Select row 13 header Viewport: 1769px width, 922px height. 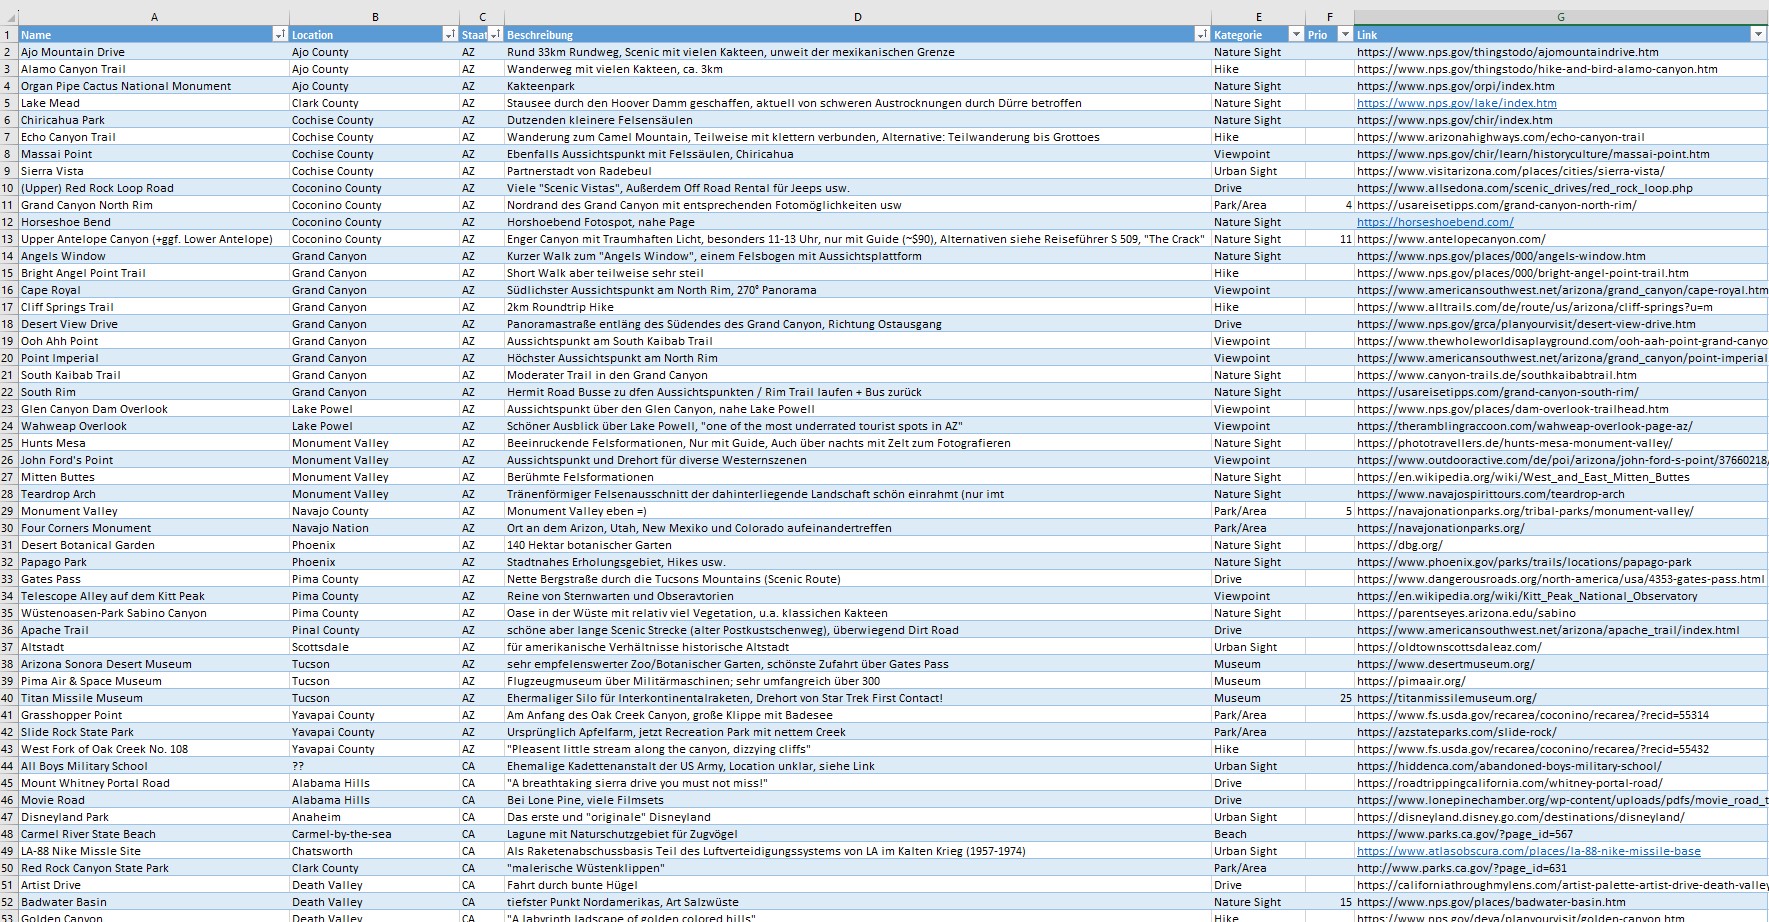click(9, 239)
